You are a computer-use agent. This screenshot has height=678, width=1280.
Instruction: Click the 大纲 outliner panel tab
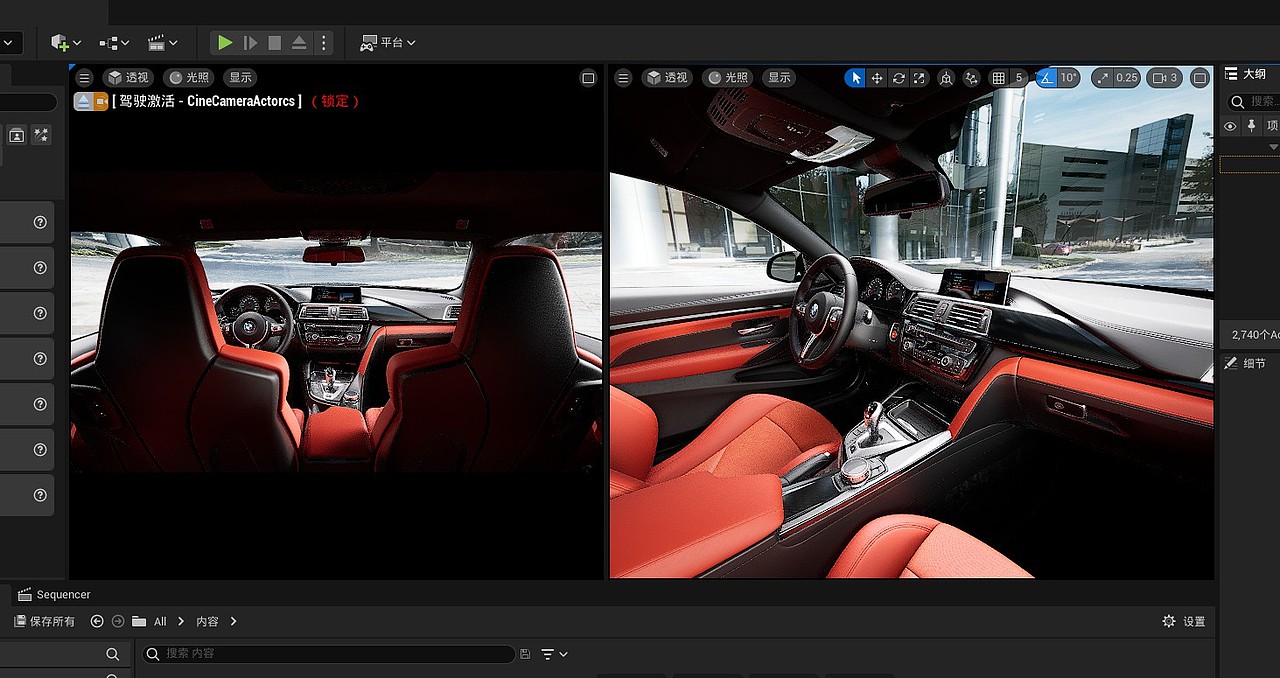[1246, 74]
